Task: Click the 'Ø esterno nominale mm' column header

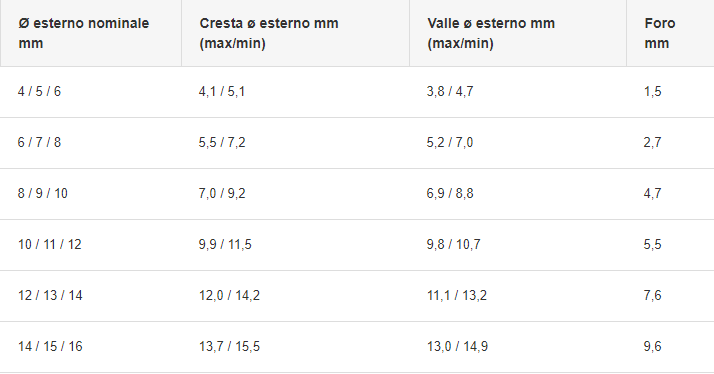Action: click(x=84, y=33)
